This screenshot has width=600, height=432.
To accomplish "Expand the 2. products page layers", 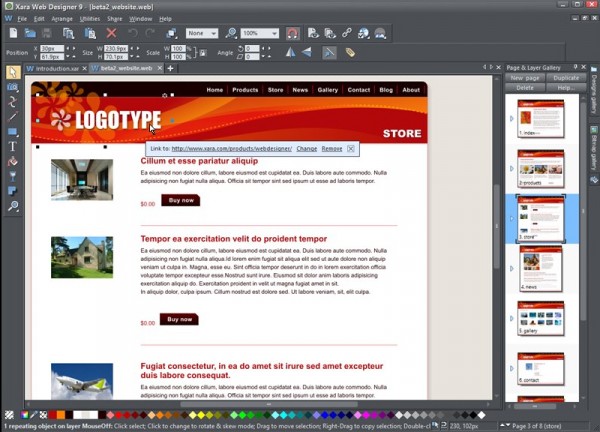I will click(x=512, y=168).
